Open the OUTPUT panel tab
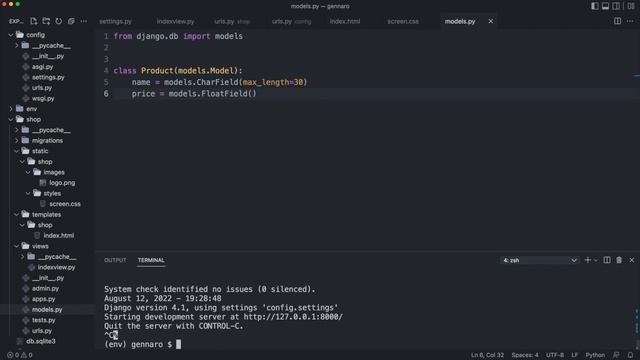640x360 pixels. click(115, 260)
